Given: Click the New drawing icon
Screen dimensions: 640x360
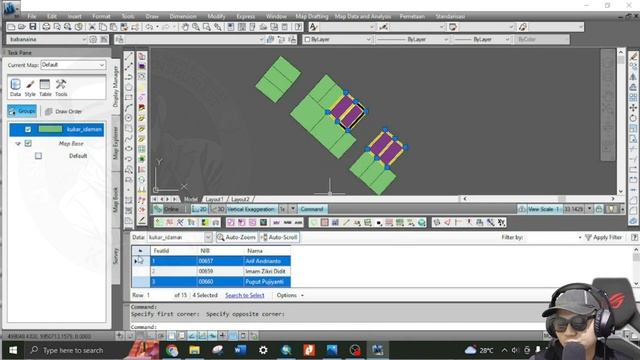Looking at the screenshot, I should (x=11, y=27).
